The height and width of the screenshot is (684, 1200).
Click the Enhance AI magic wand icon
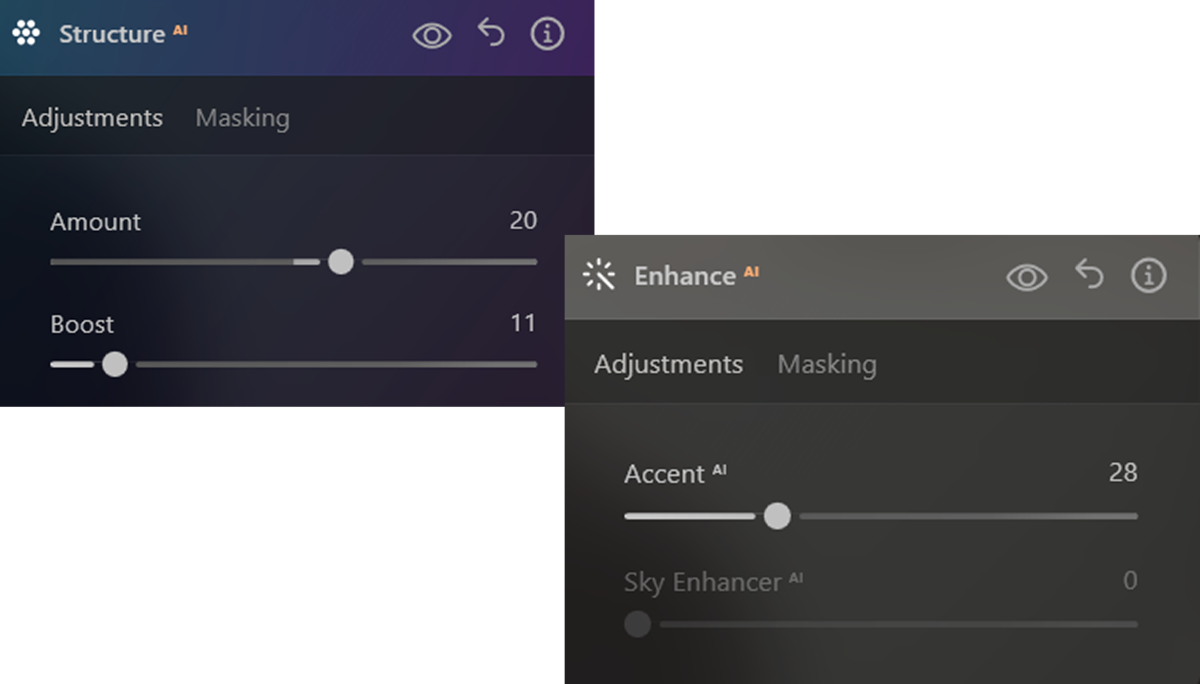point(599,275)
